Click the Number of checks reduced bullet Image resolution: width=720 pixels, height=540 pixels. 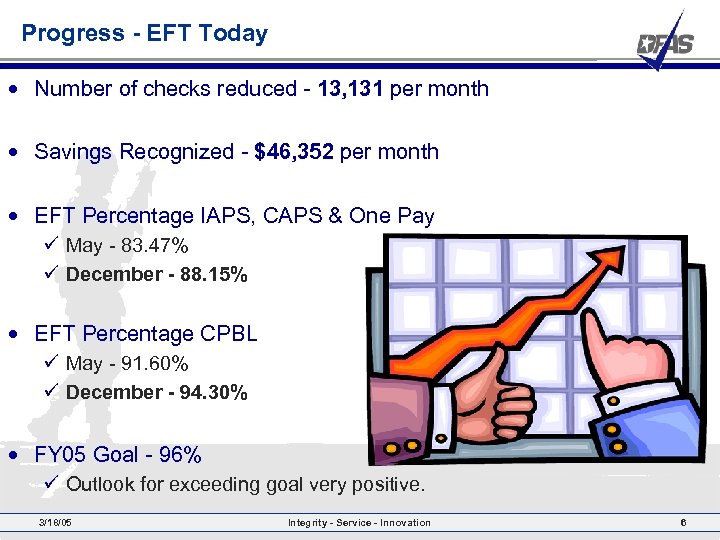point(261,88)
